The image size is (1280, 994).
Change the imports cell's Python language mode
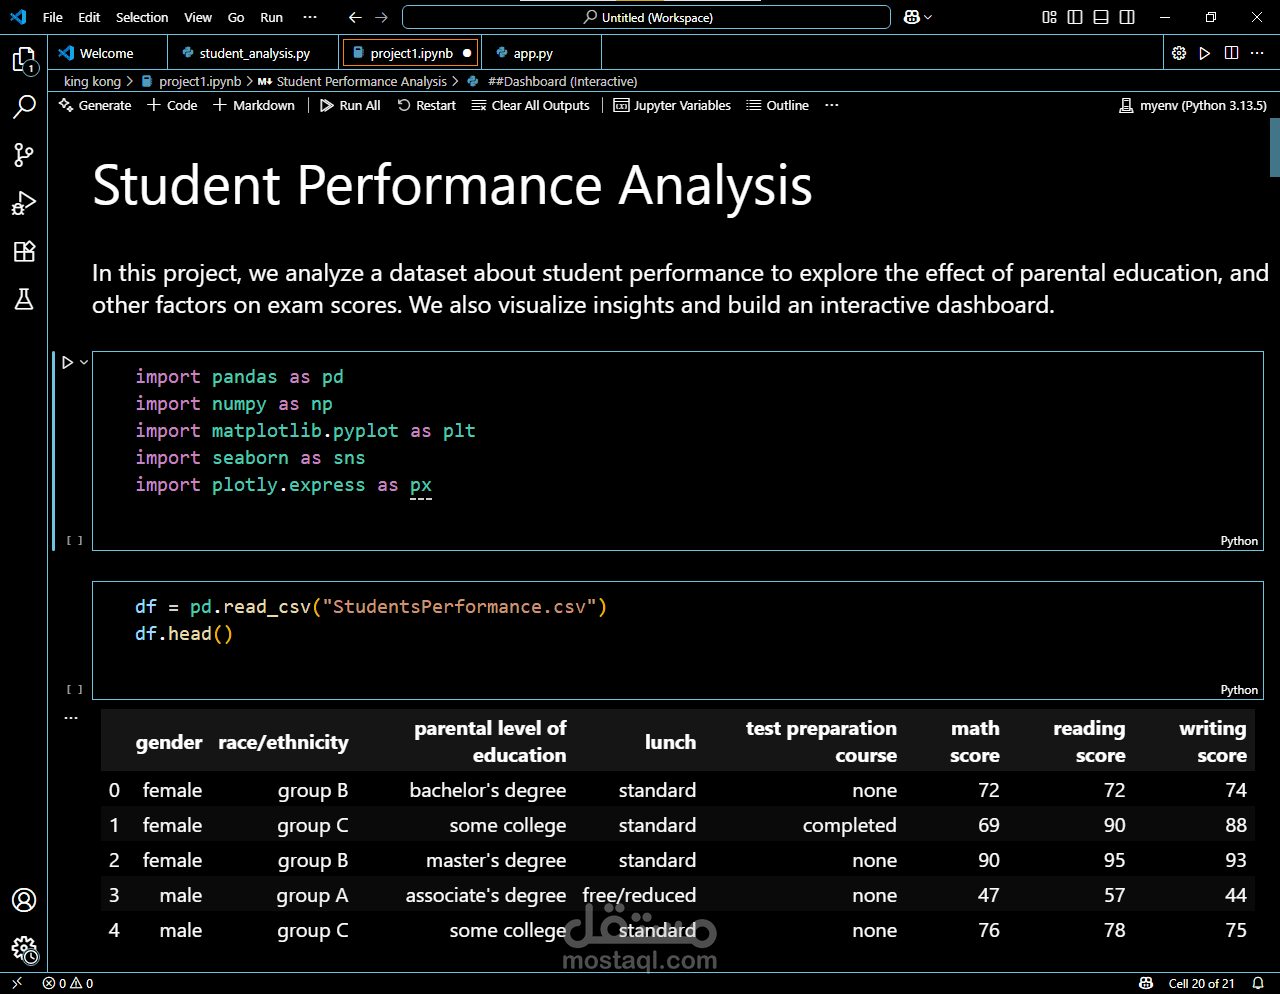(1239, 541)
